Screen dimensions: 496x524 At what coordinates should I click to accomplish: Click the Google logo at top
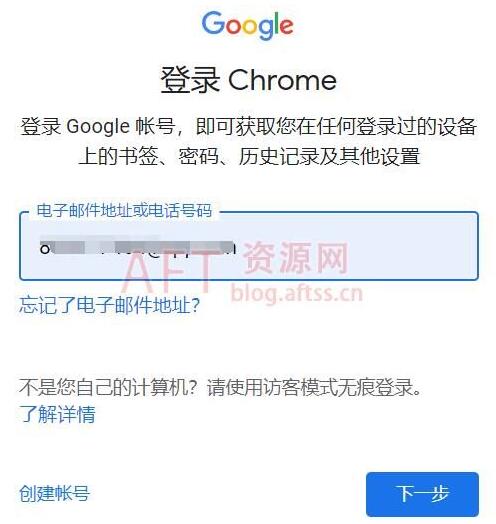[x=248, y=25]
